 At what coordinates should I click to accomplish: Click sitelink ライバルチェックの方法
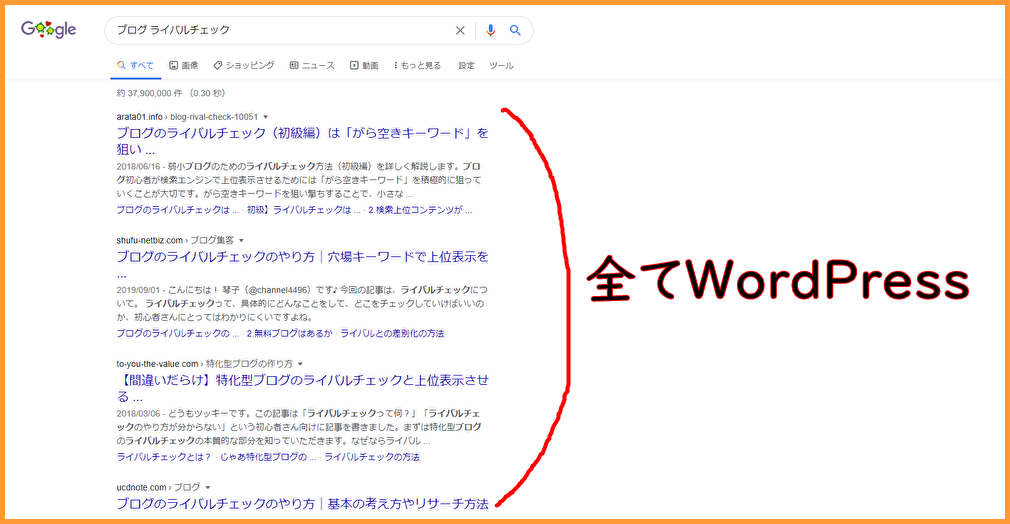(x=372, y=457)
